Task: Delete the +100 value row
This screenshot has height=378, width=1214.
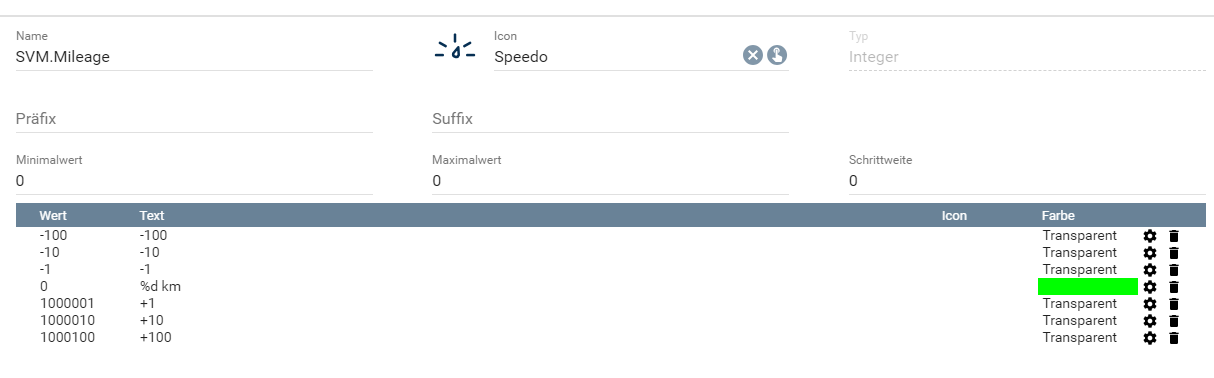Action: [1174, 338]
